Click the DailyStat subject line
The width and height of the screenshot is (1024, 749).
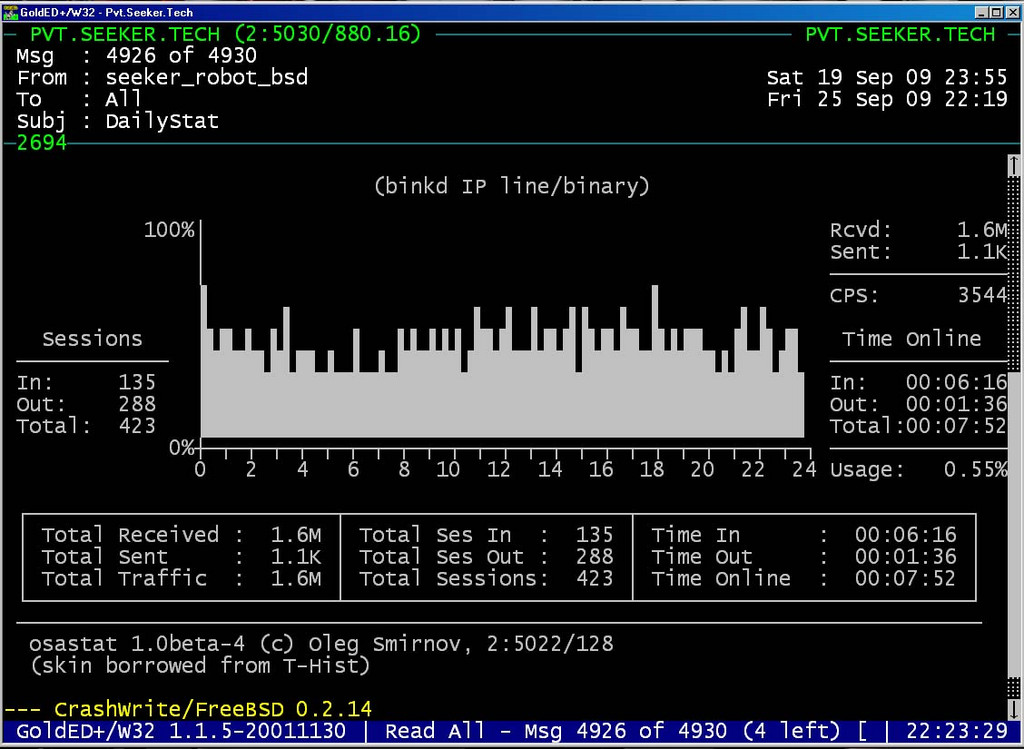162,122
